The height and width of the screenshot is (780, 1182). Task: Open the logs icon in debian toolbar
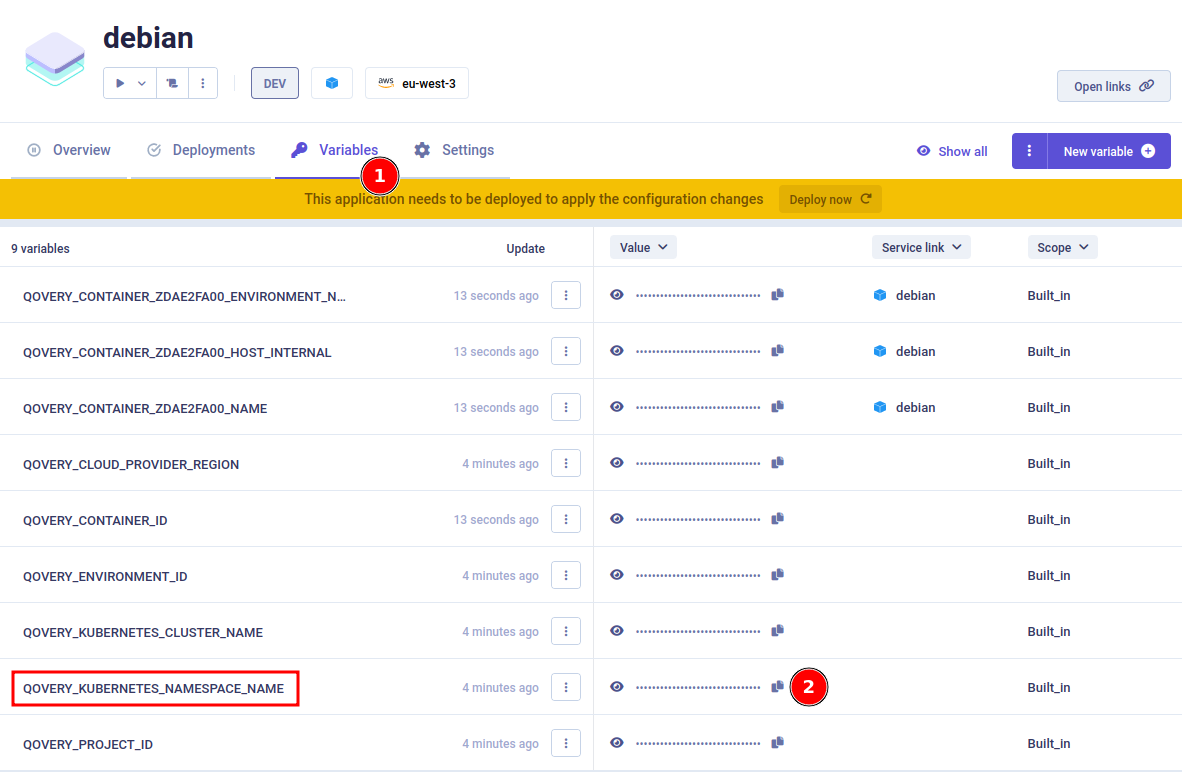[173, 84]
